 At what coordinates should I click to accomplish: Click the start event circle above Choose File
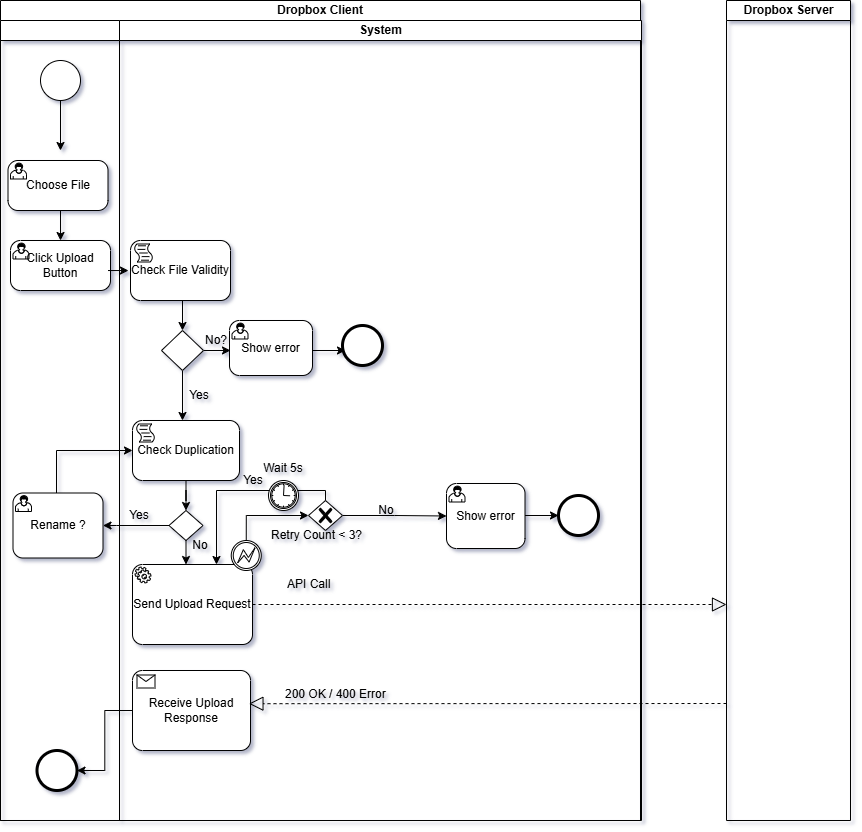[x=61, y=81]
